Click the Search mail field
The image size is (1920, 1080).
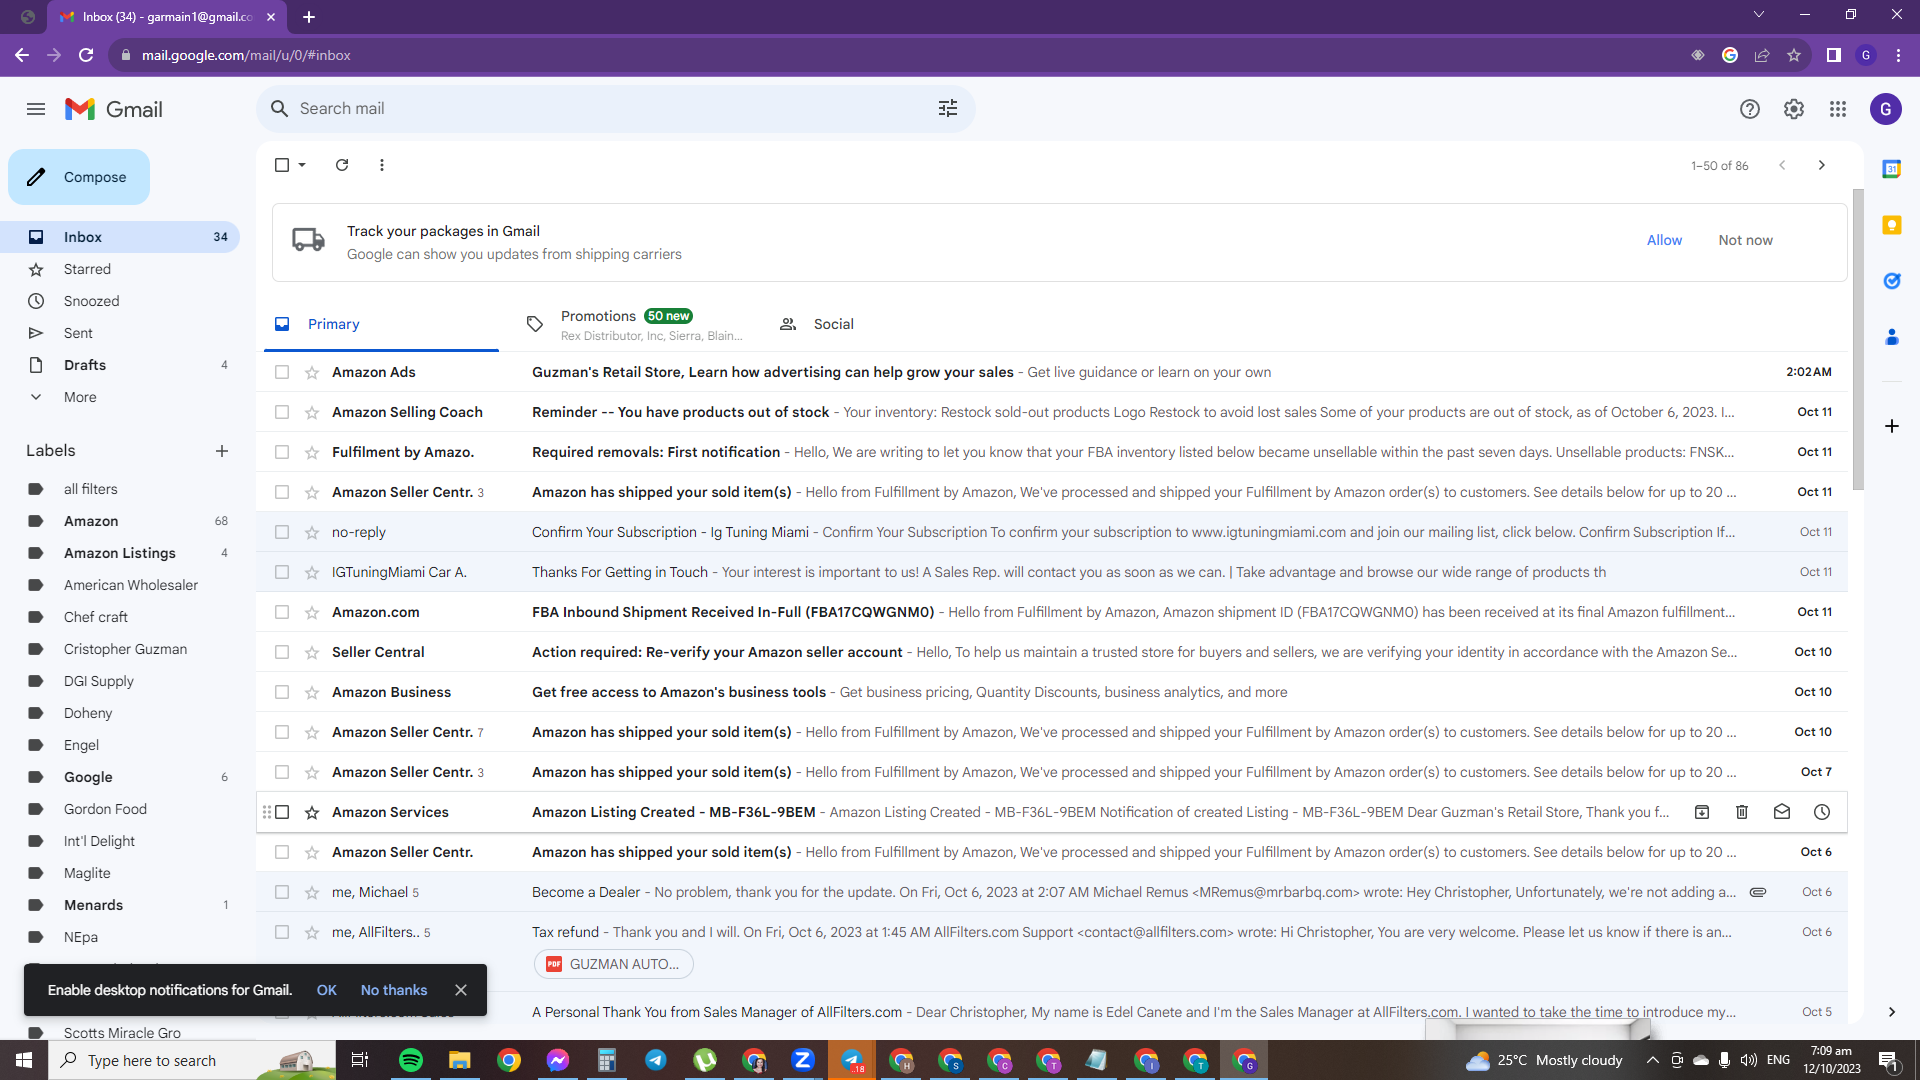(x=615, y=109)
